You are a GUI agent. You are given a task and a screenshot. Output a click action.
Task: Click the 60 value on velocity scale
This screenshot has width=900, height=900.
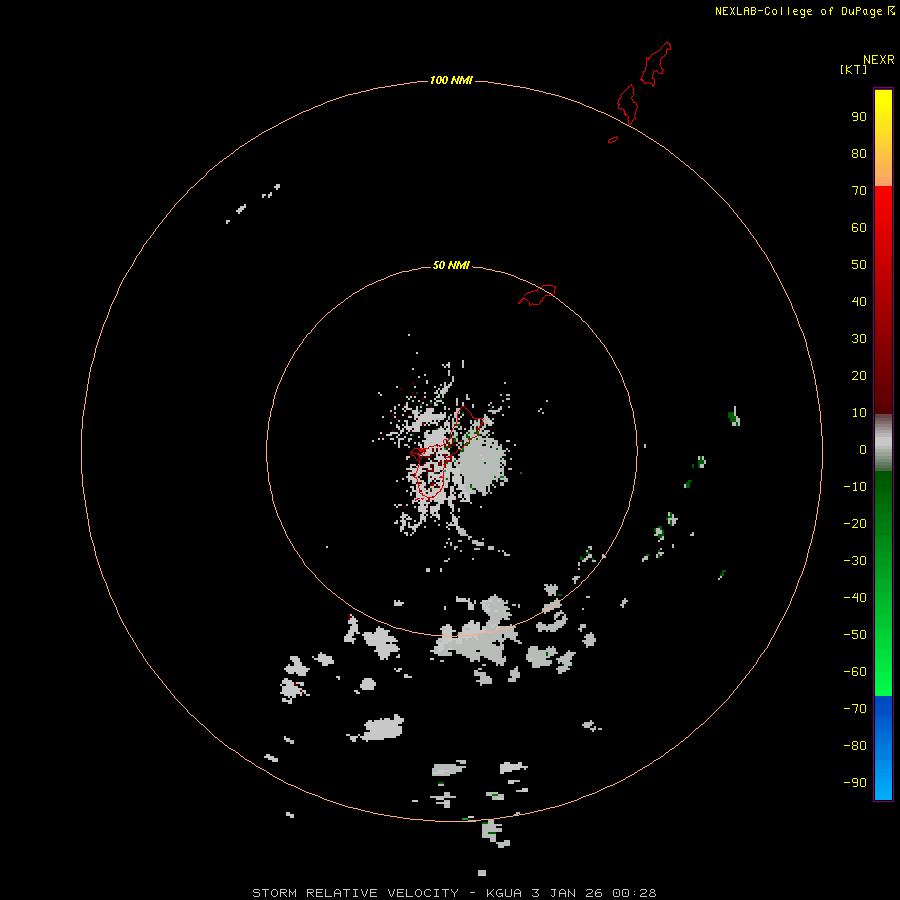coord(859,228)
